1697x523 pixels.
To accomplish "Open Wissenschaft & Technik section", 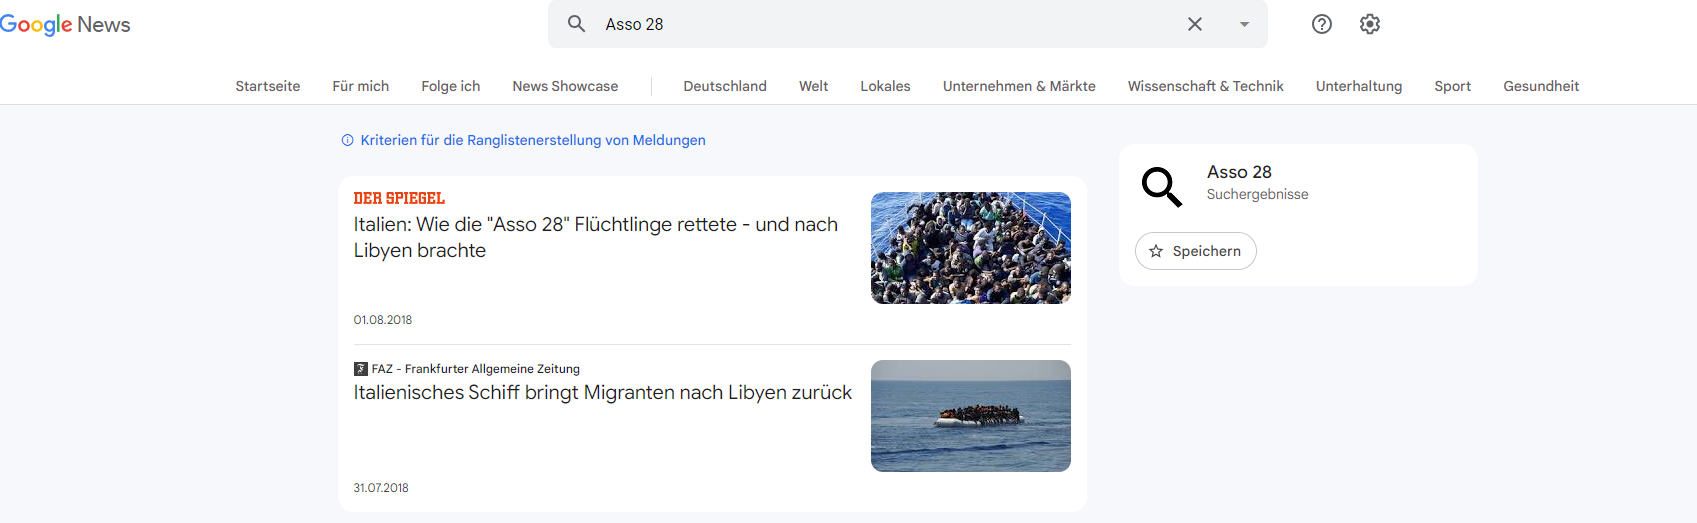I will click(1206, 86).
